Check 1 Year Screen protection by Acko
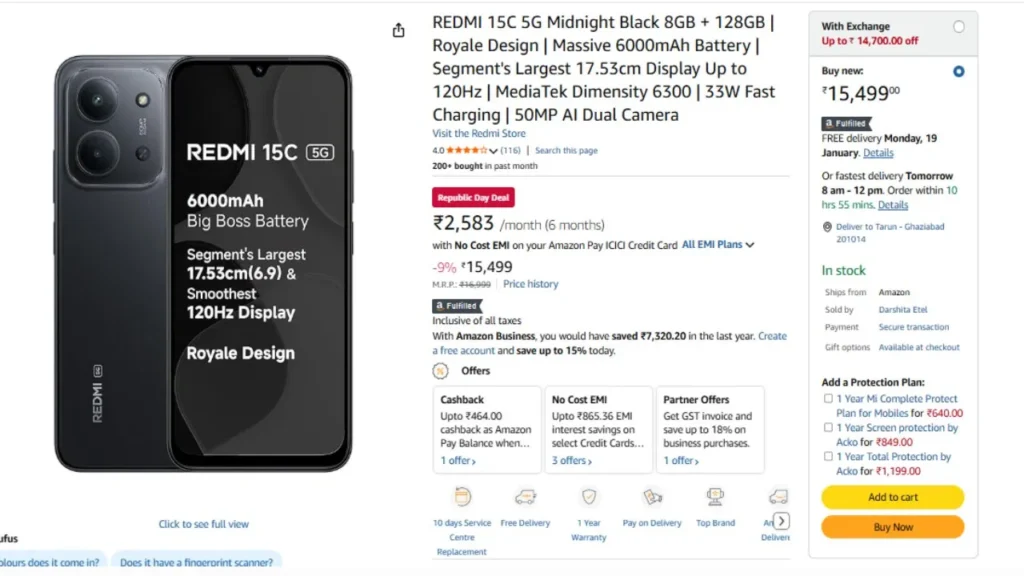Viewport: 1024px width, 576px height. pos(828,428)
